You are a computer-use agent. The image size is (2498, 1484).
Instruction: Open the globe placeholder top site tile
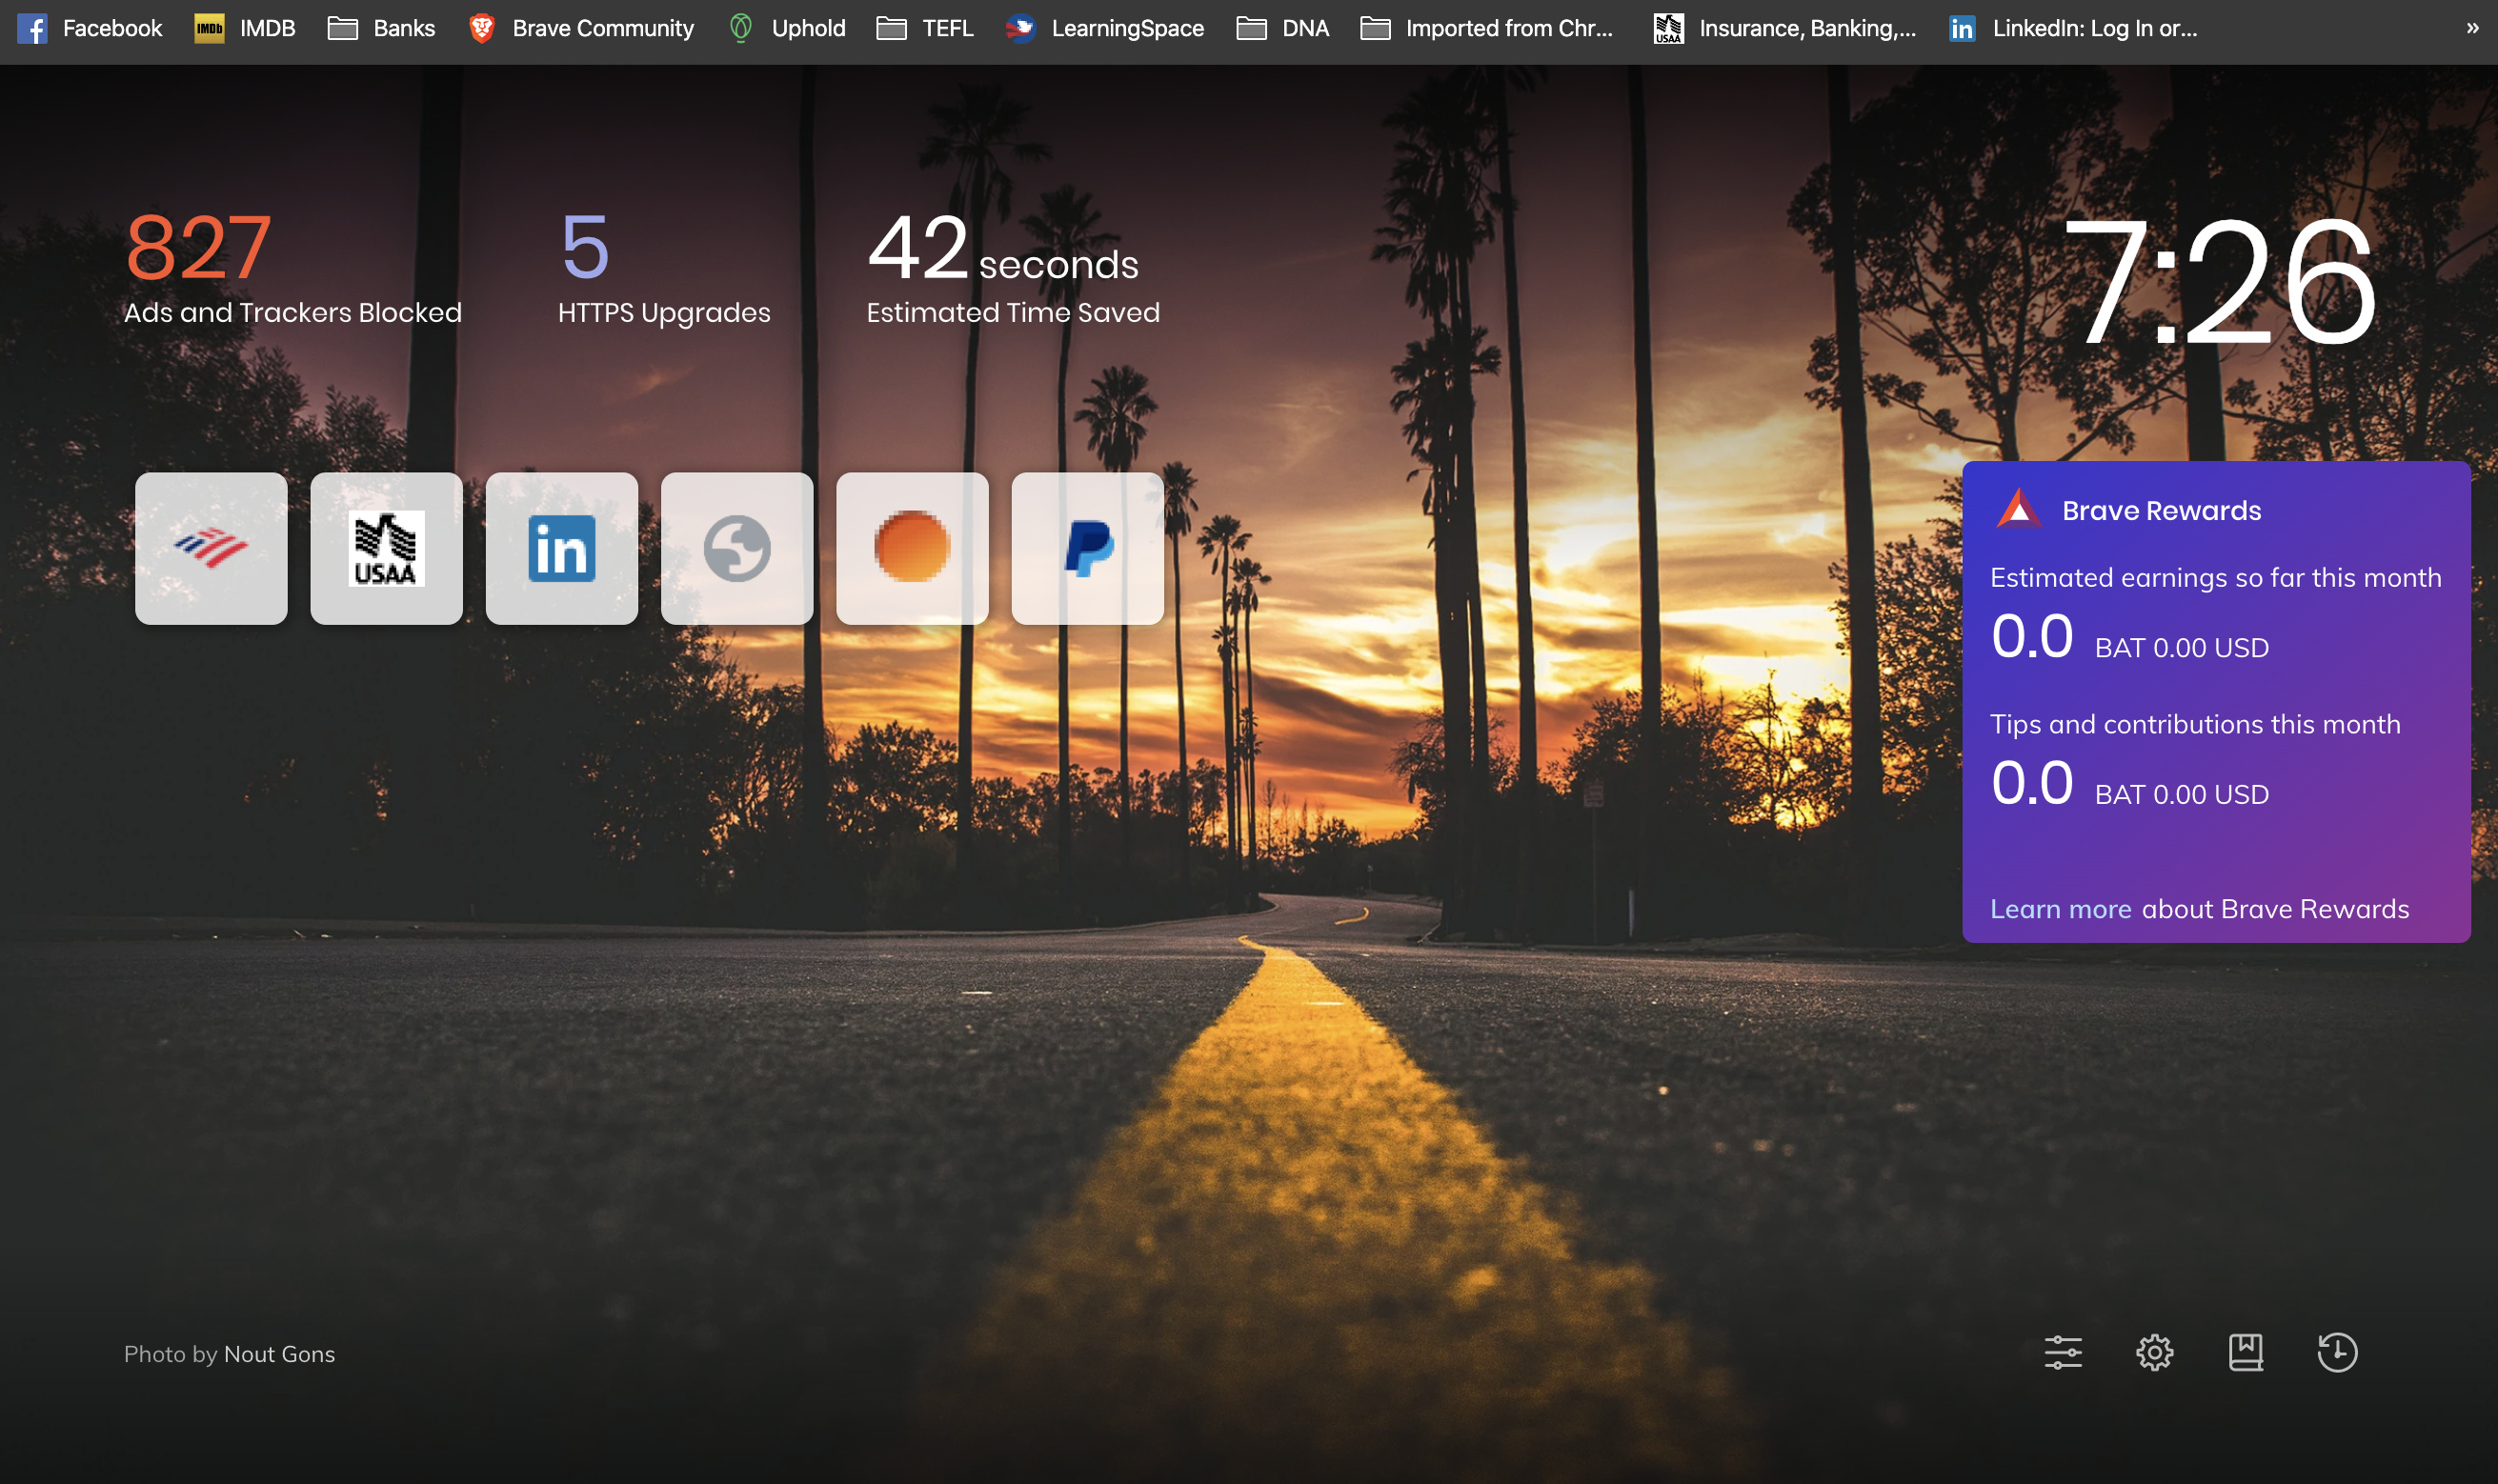click(737, 548)
